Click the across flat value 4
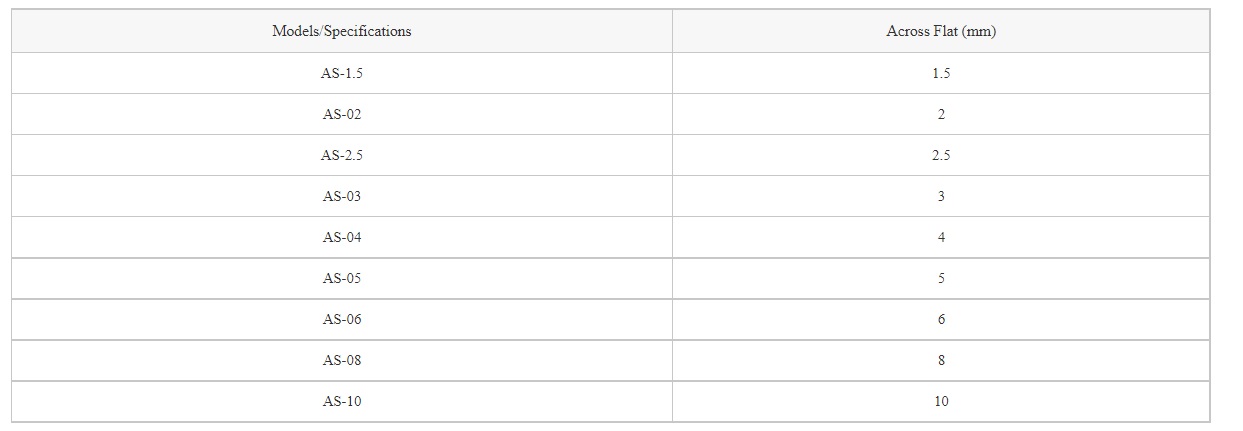This screenshot has width=1243, height=431. click(941, 237)
